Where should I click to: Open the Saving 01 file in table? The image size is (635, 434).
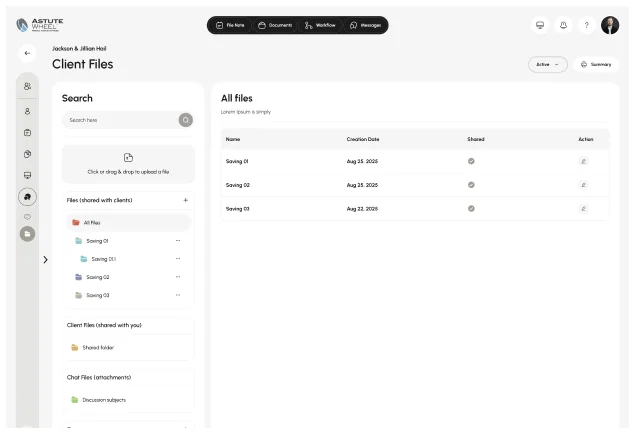pos(237,162)
